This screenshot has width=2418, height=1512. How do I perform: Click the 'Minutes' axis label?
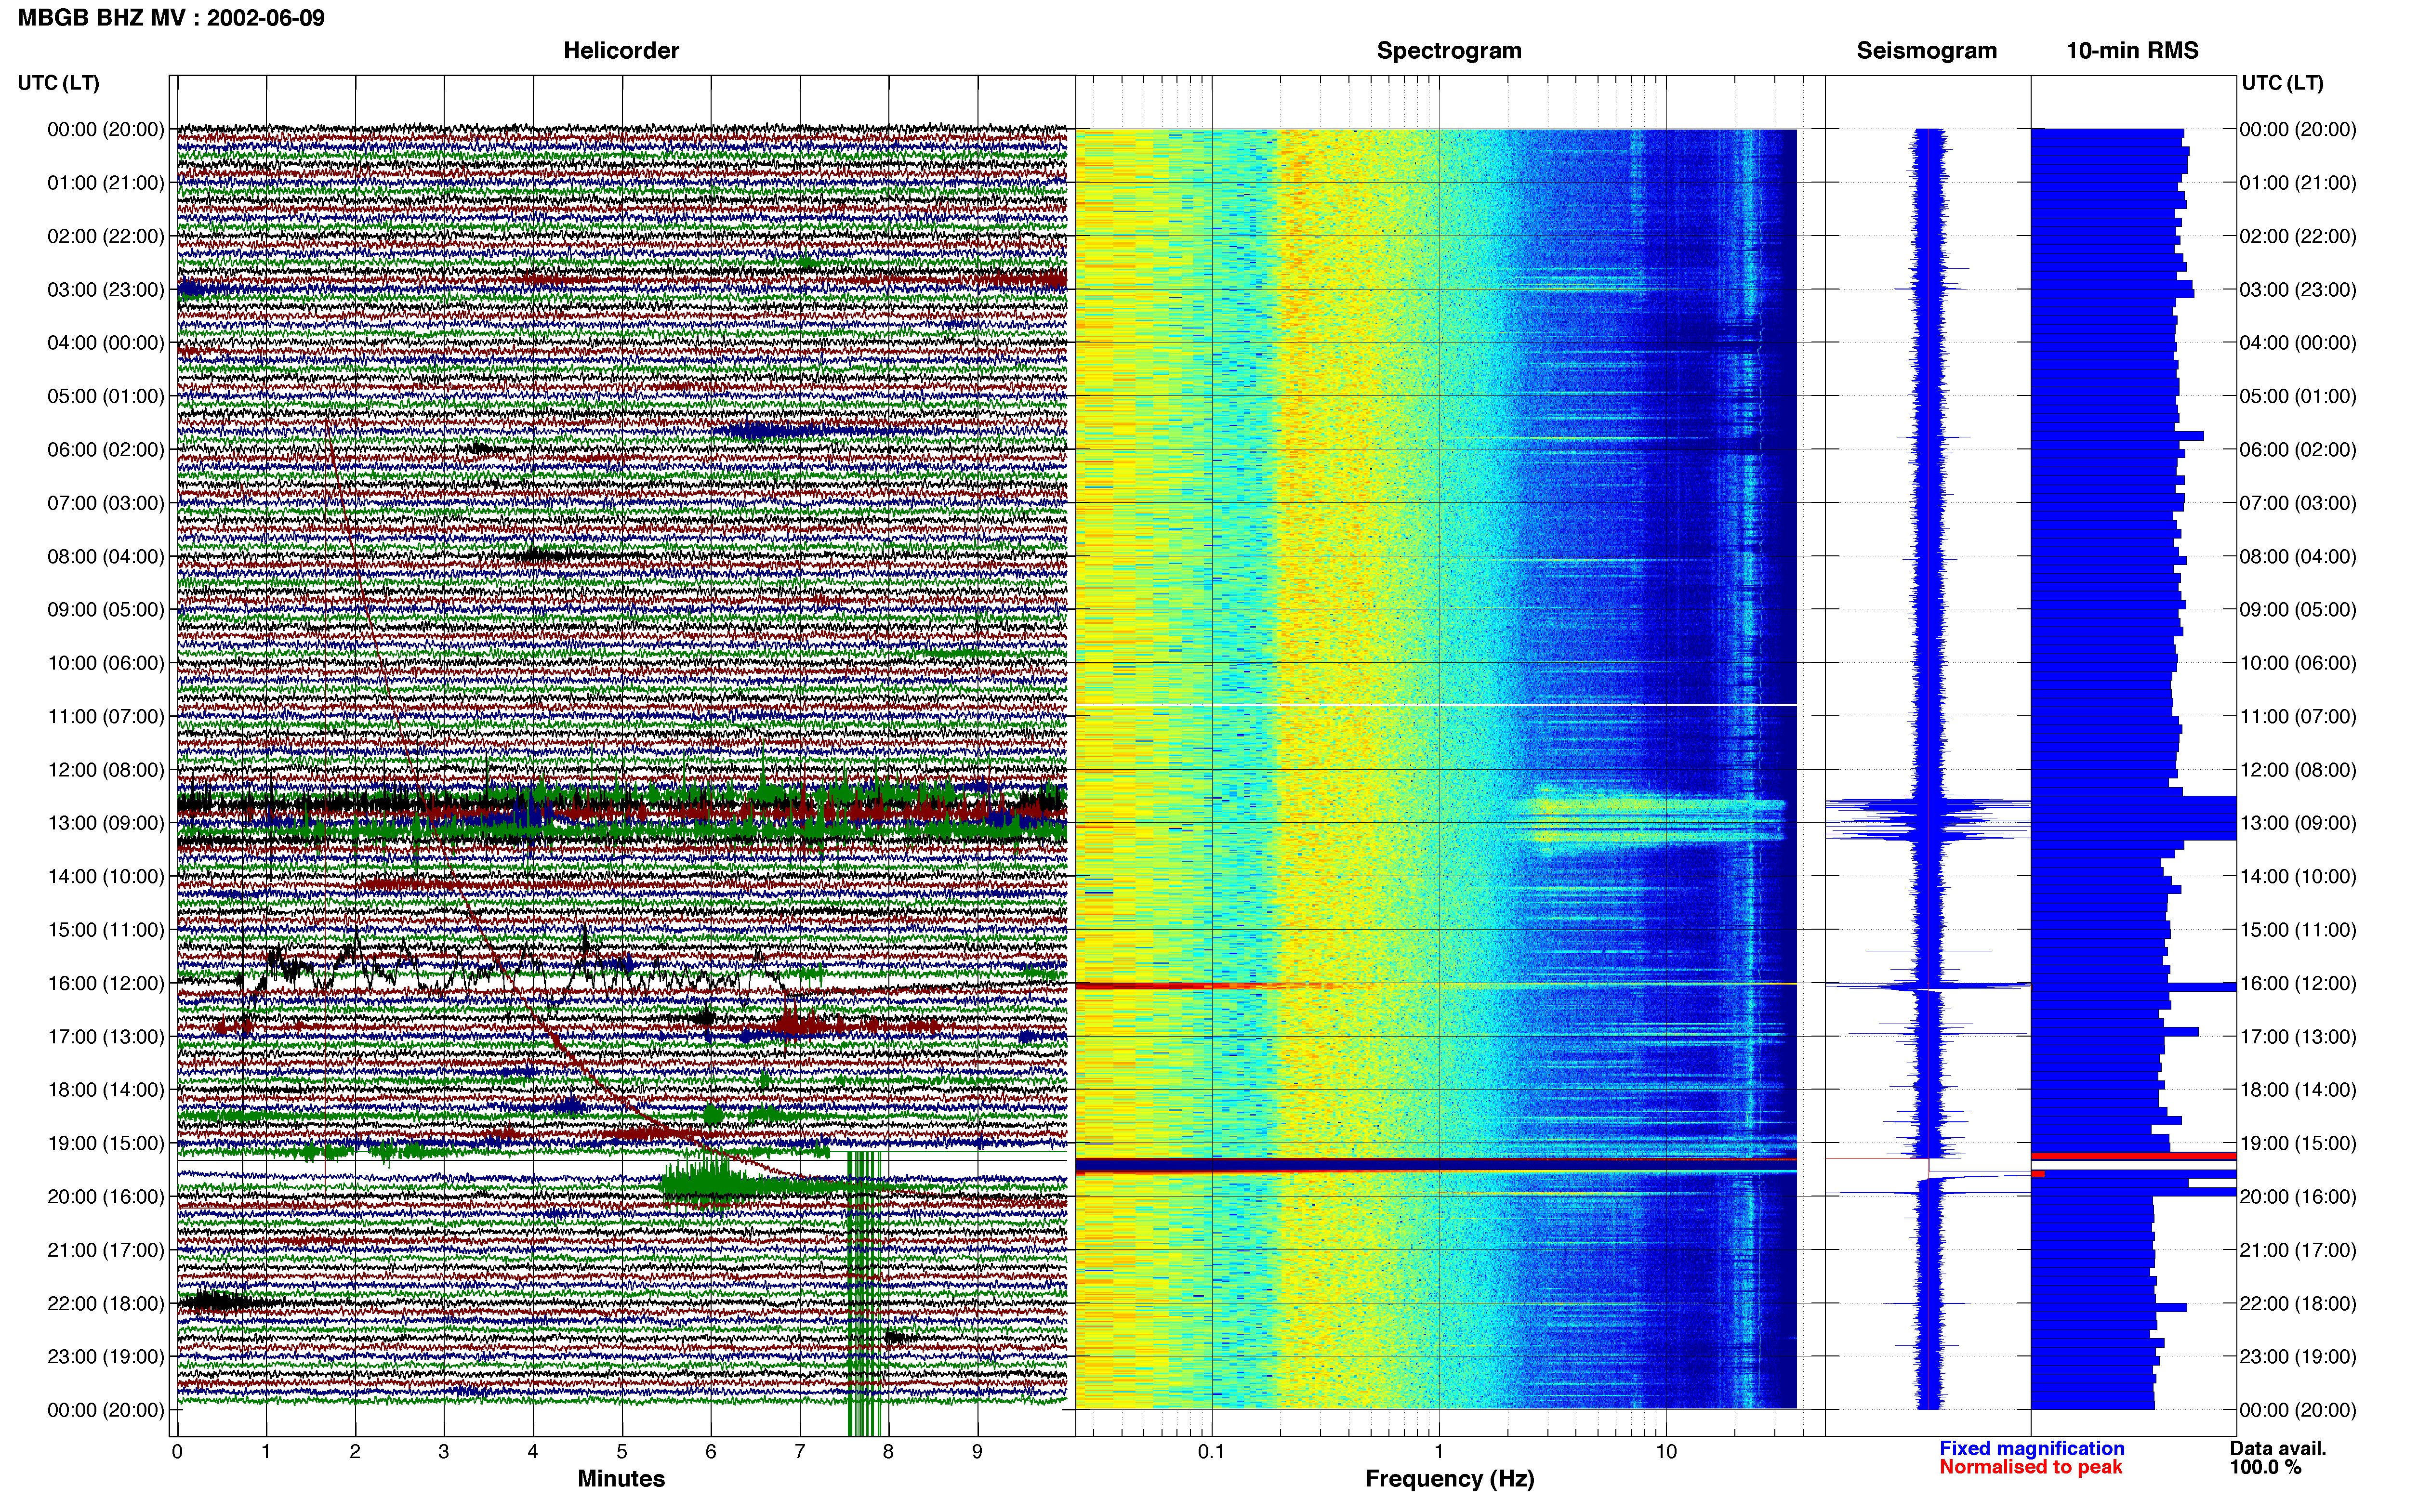[621, 1478]
